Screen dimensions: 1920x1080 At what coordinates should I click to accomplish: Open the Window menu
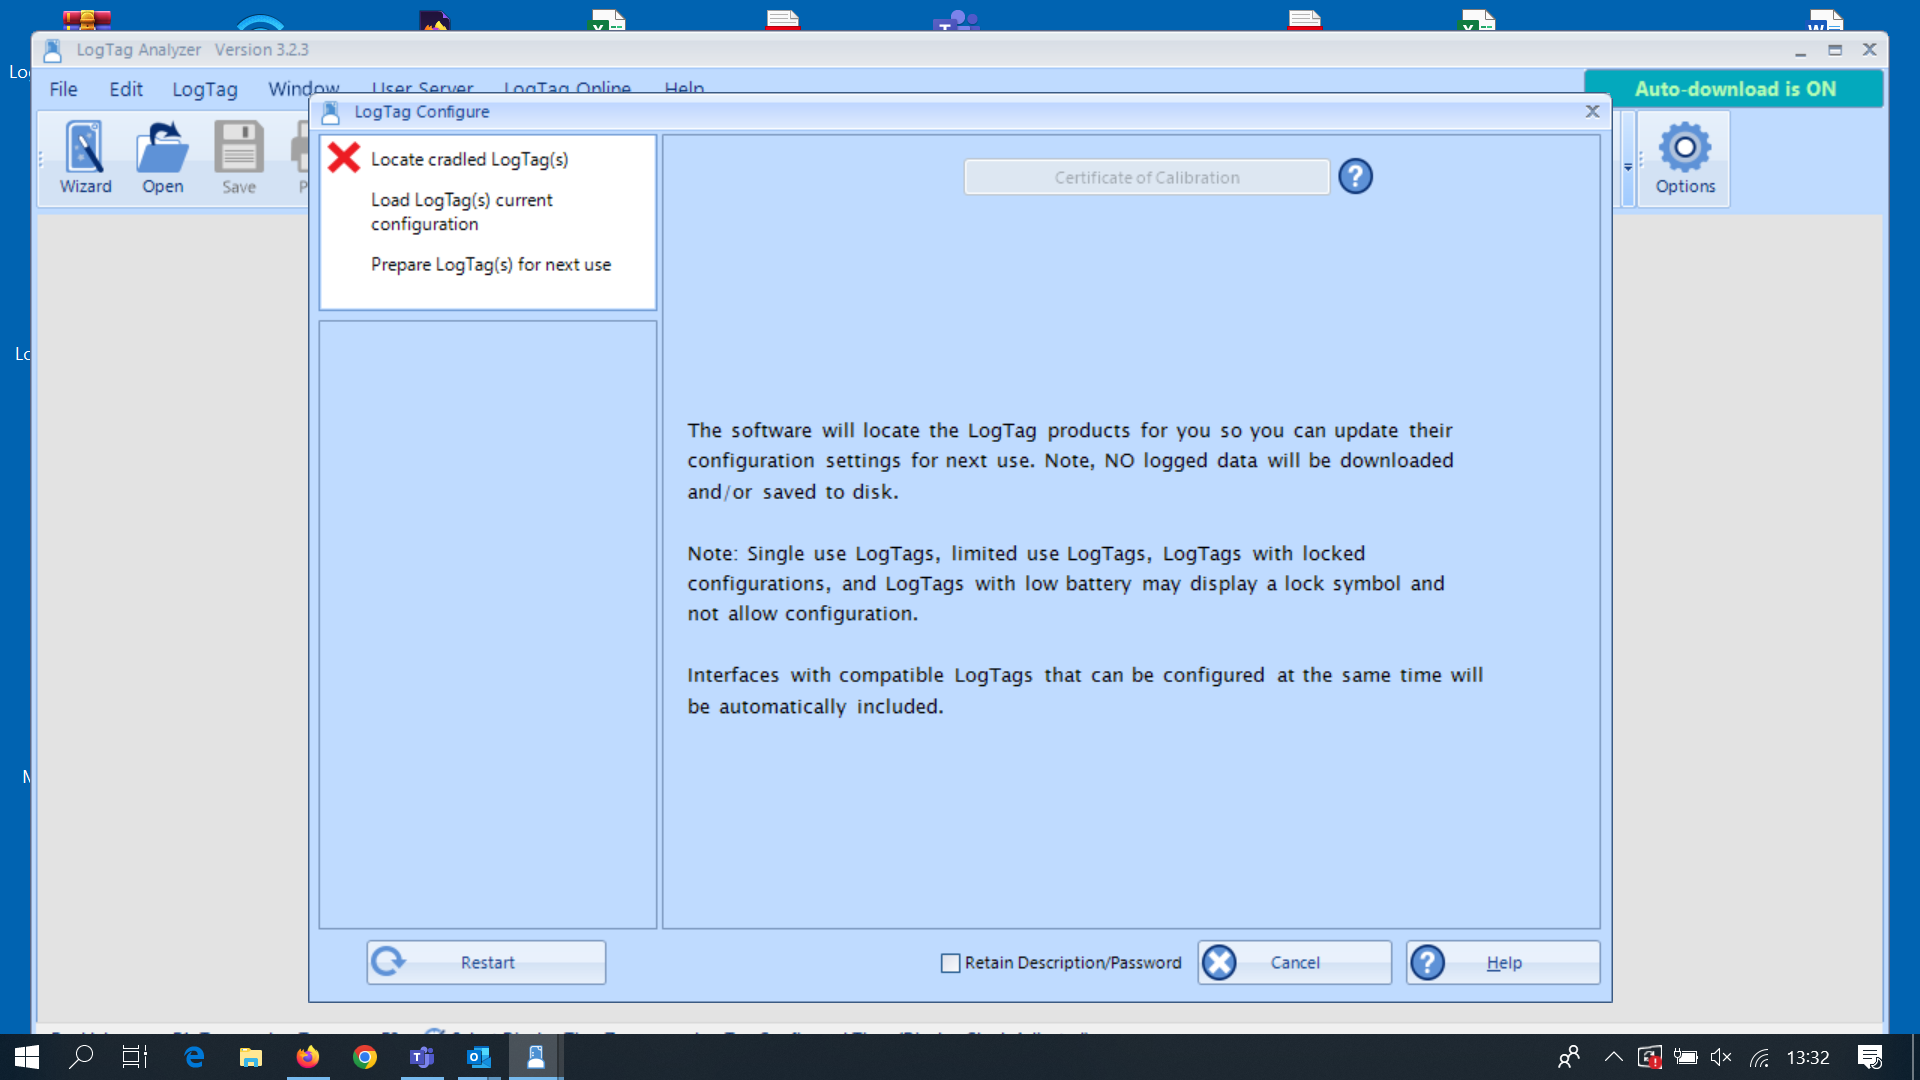click(x=303, y=88)
